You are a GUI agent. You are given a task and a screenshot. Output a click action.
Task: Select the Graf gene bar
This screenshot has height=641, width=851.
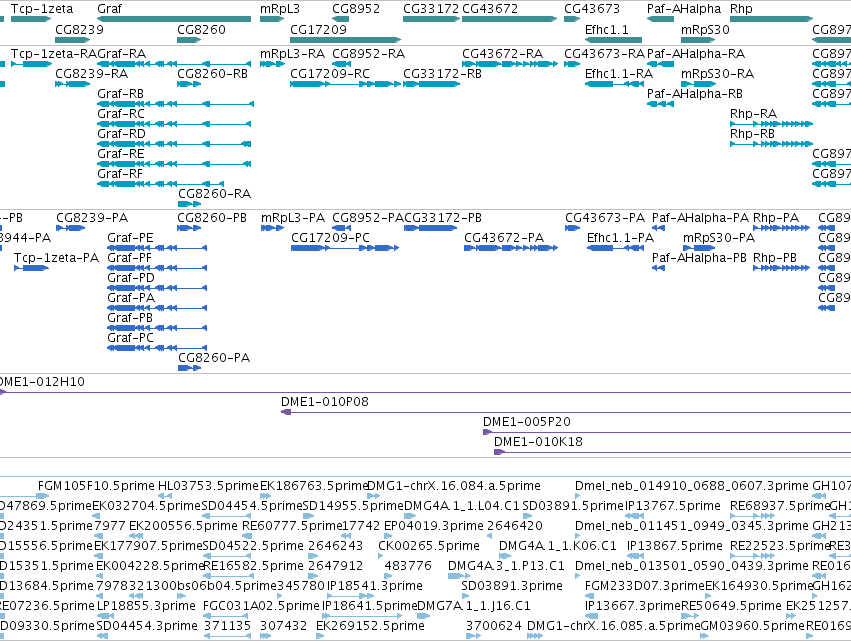coord(174,19)
